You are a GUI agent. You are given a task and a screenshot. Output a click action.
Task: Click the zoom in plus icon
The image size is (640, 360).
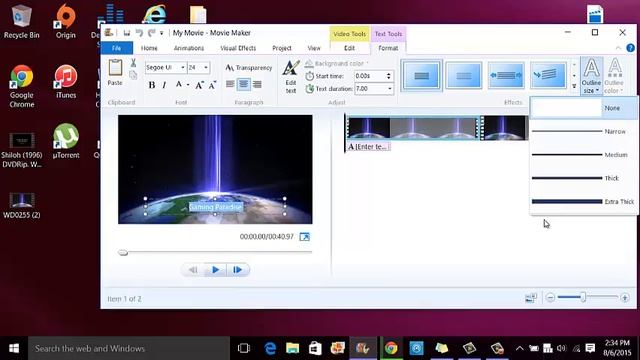coord(625,298)
